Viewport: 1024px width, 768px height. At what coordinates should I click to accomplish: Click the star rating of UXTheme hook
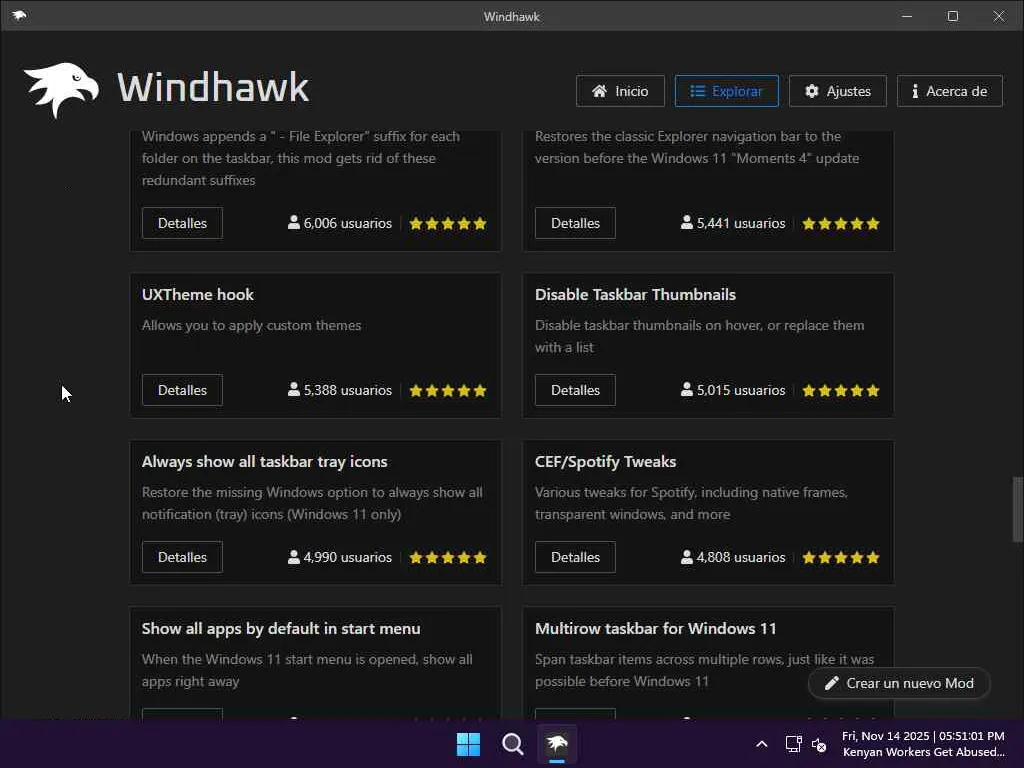448,391
